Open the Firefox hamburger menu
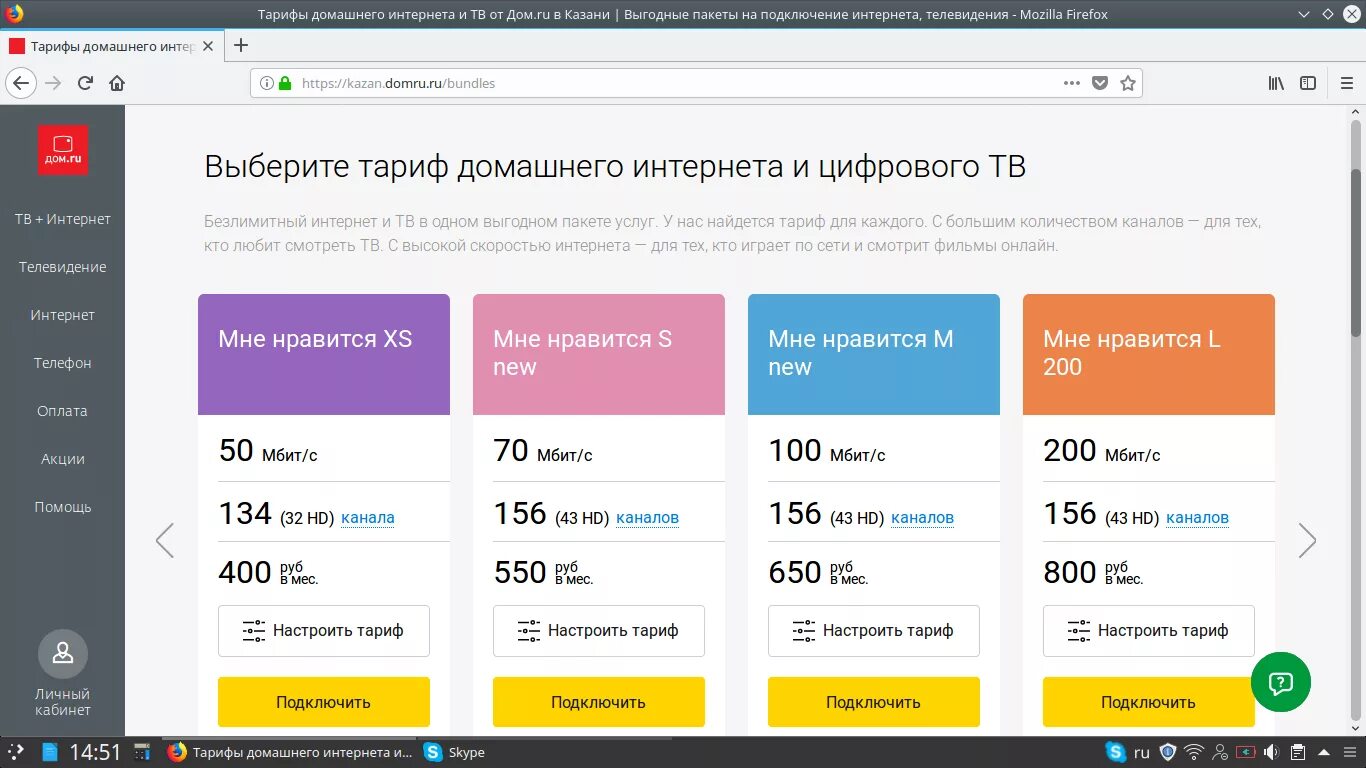Image resolution: width=1366 pixels, height=768 pixels. (x=1347, y=83)
